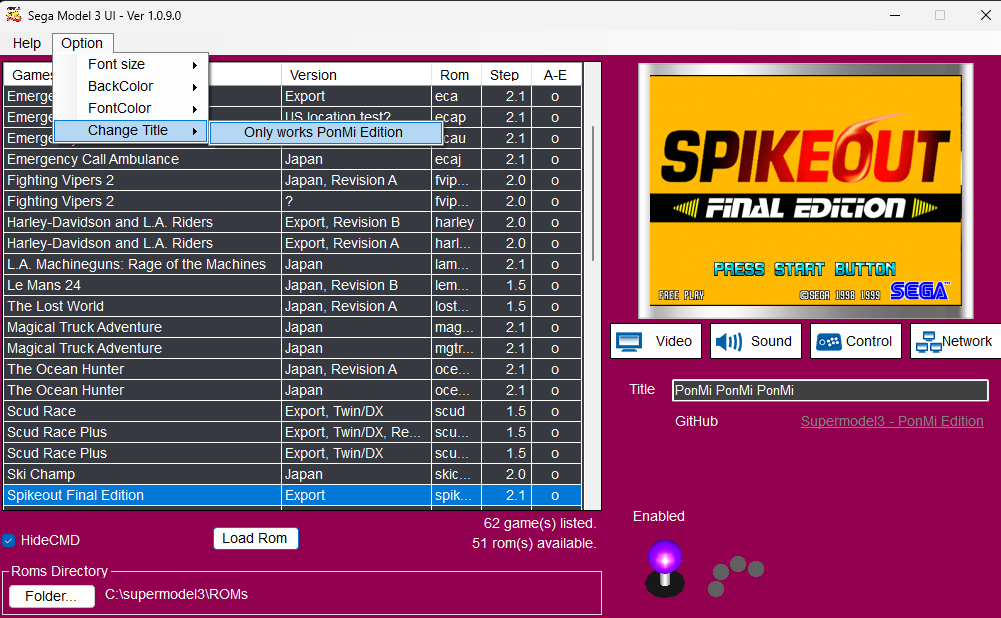
Task: Click the Enabled label
Action: (659, 516)
